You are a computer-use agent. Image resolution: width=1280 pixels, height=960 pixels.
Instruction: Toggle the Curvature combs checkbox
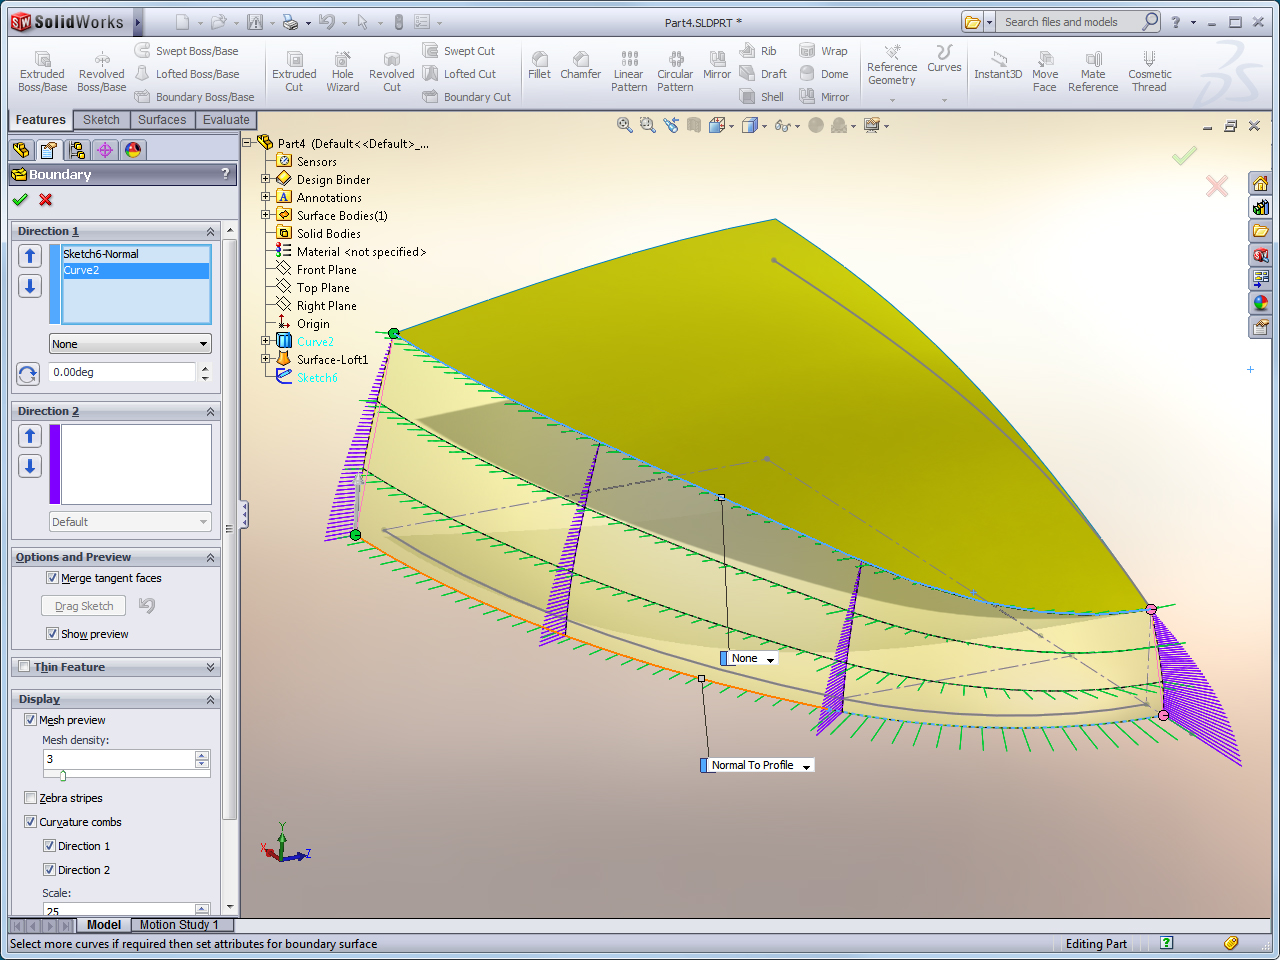point(30,822)
